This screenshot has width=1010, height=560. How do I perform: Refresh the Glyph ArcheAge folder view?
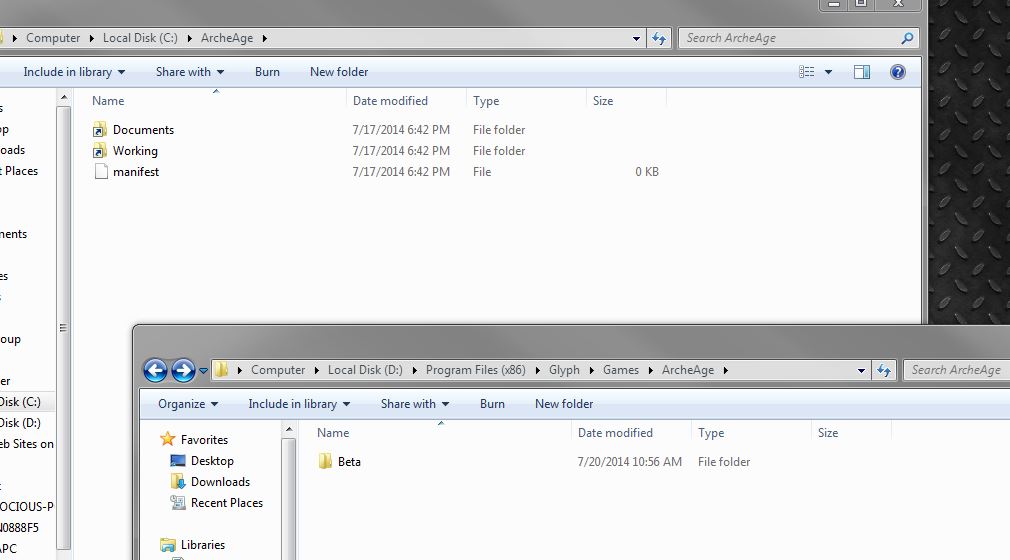point(884,370)
